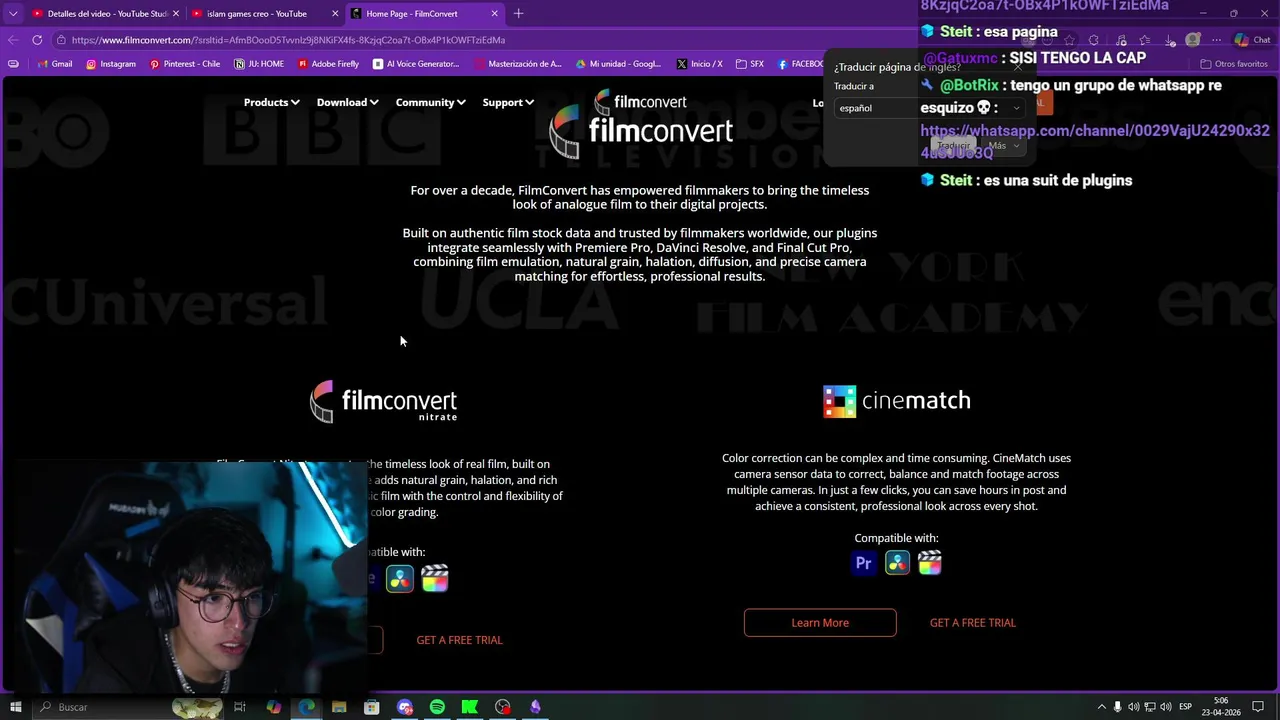
Task: Expand the Más options in translate popup
Action: [x=1002, y=145]
